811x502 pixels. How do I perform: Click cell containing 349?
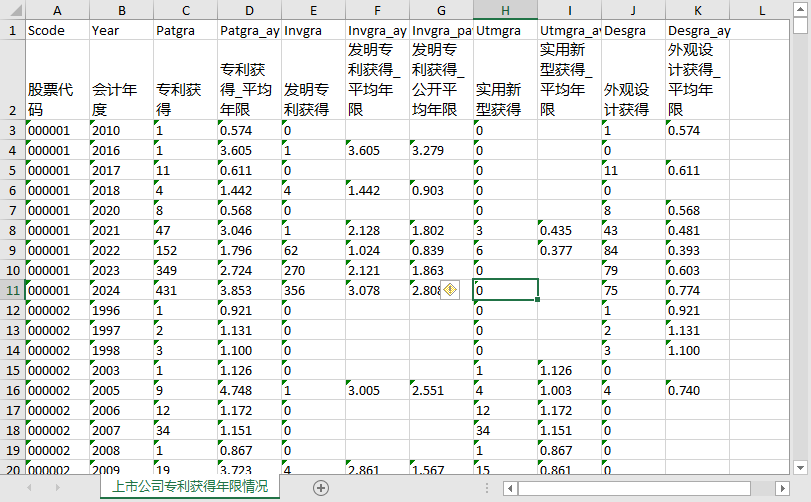(186, 270)
